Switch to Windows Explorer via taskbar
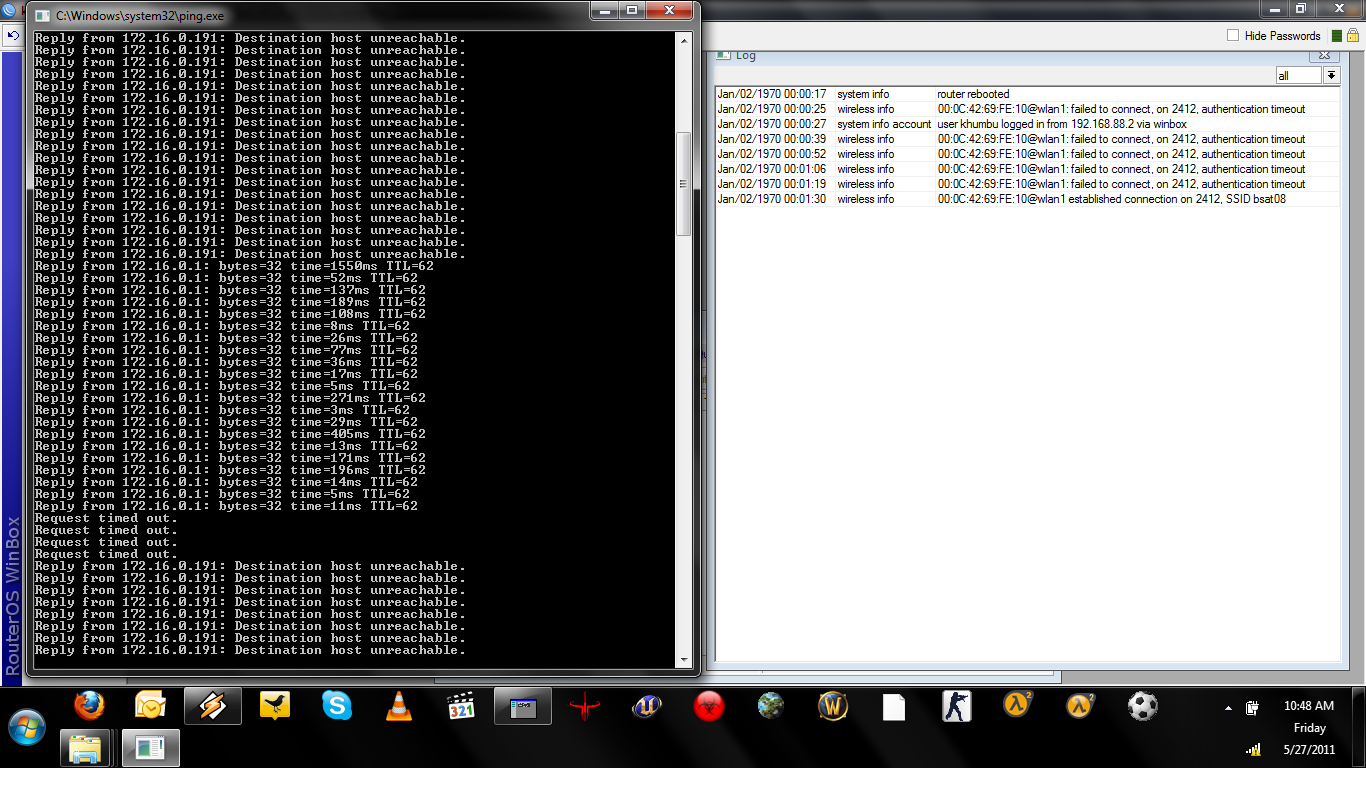Image resolution: width=1366 pixels, height=799 pixels. tap(85, 749)
